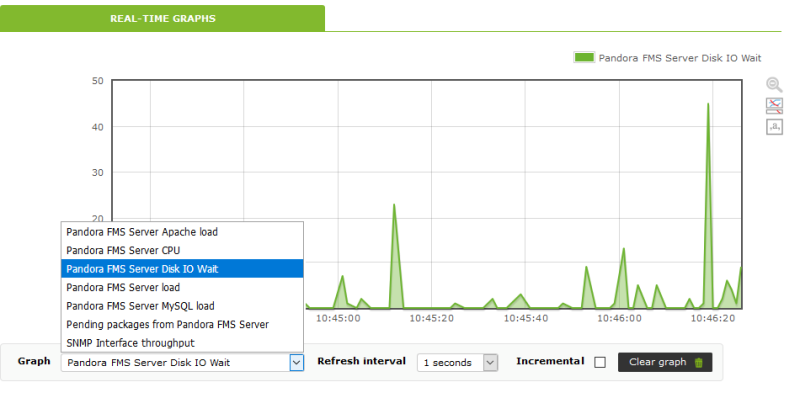This screenshot has height=398, width=800.
Task: Select Pandora FMS Server MySQL load option
Action: (x=182, y=306)
